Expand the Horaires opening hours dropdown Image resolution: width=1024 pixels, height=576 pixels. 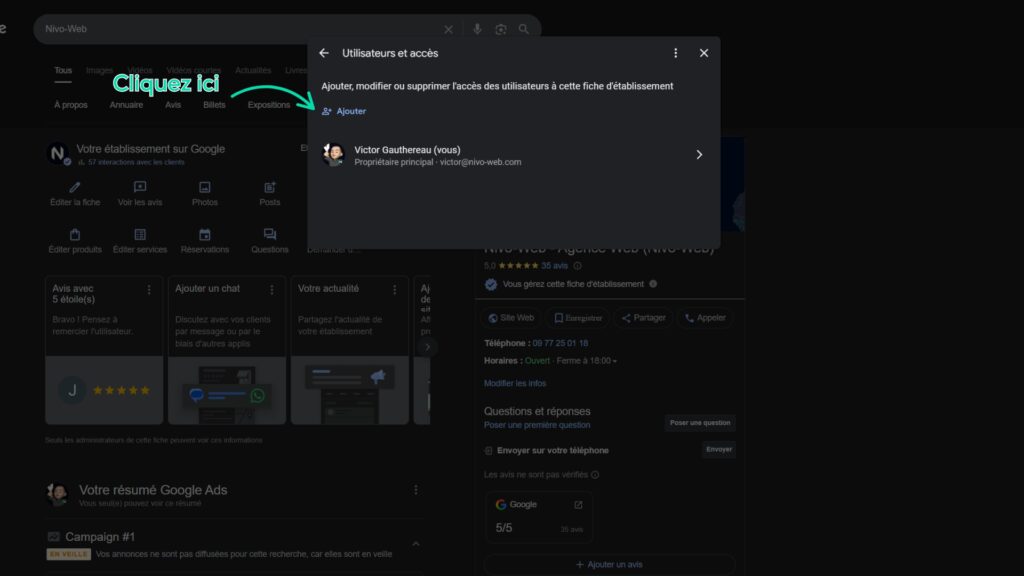tap(615, 361)
